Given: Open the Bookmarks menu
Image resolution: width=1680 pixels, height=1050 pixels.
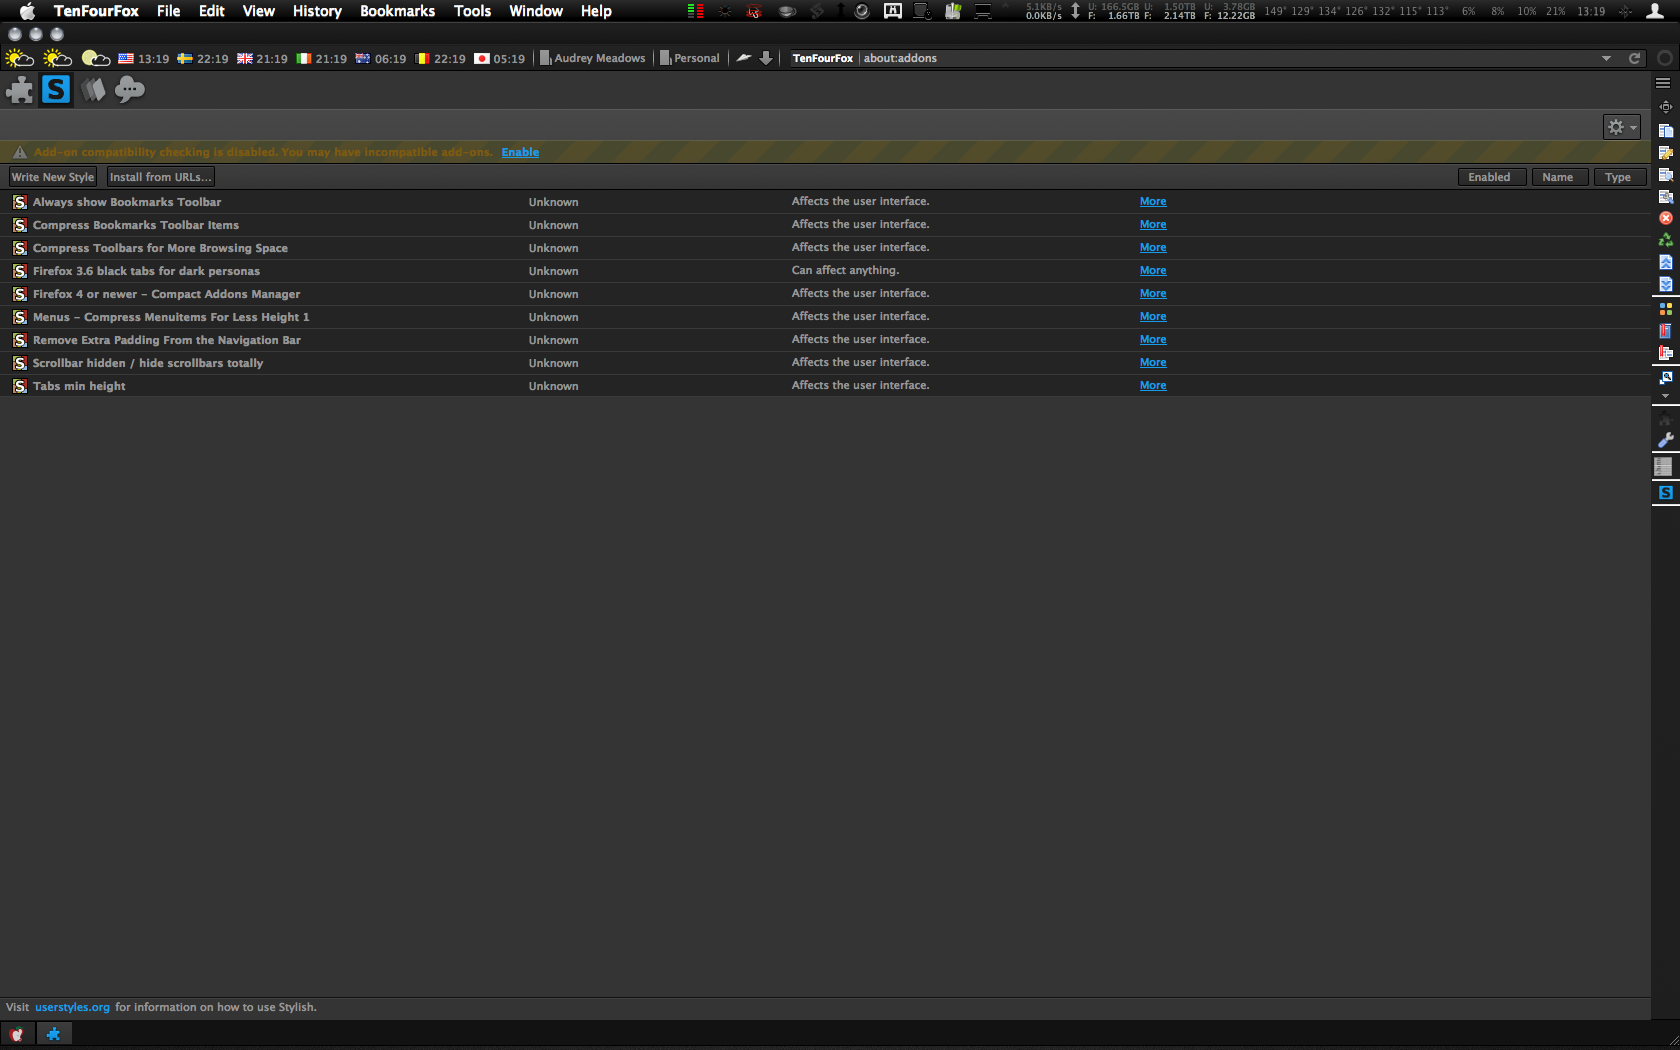Looking at the screenshot, I should [x=397, y=11].
